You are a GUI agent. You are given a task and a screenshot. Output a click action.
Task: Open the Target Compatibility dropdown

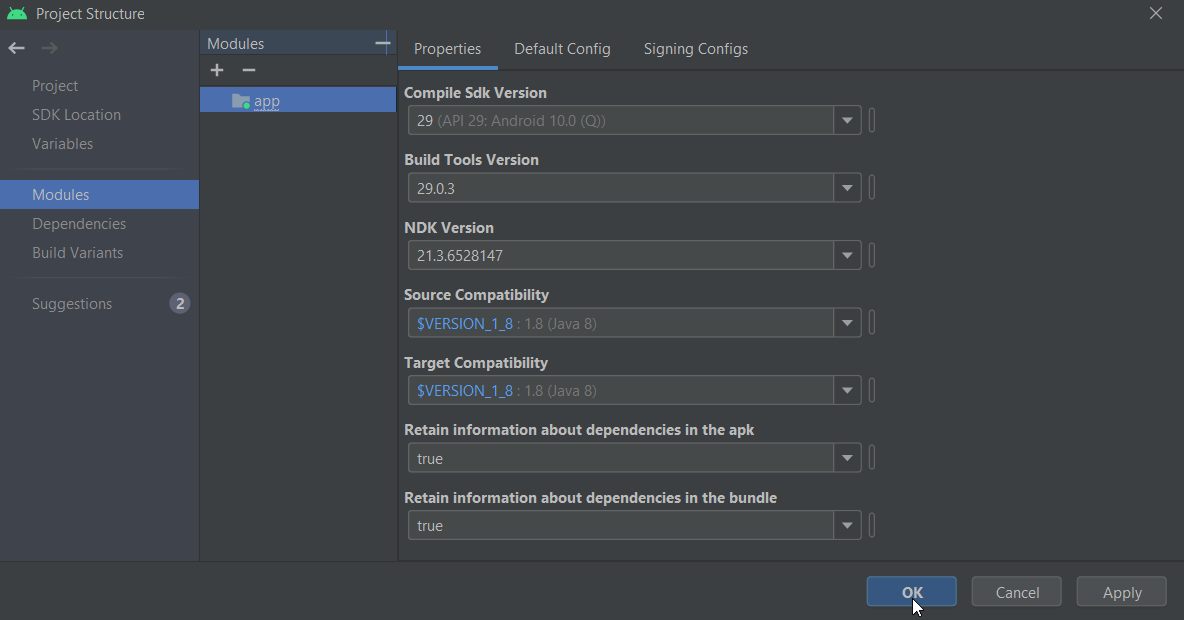(x=847, y=391)
